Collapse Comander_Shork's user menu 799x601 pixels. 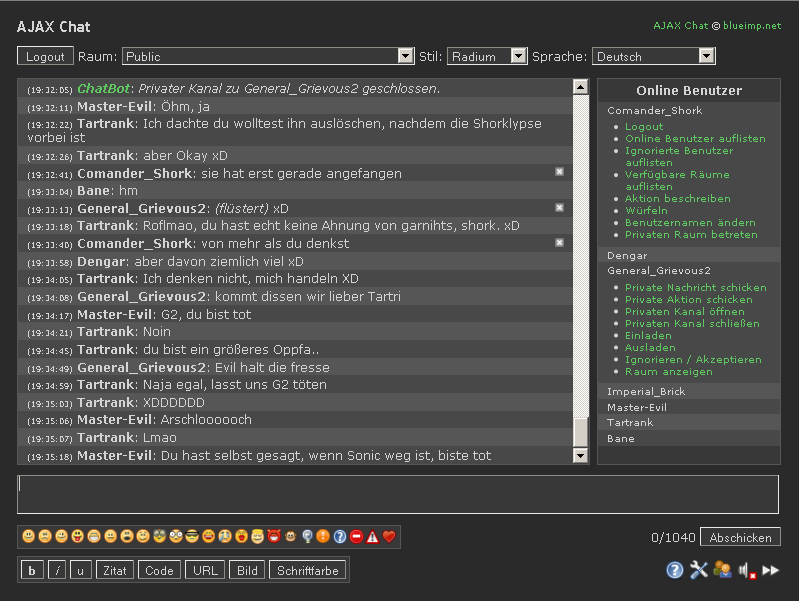pos(654,111)
